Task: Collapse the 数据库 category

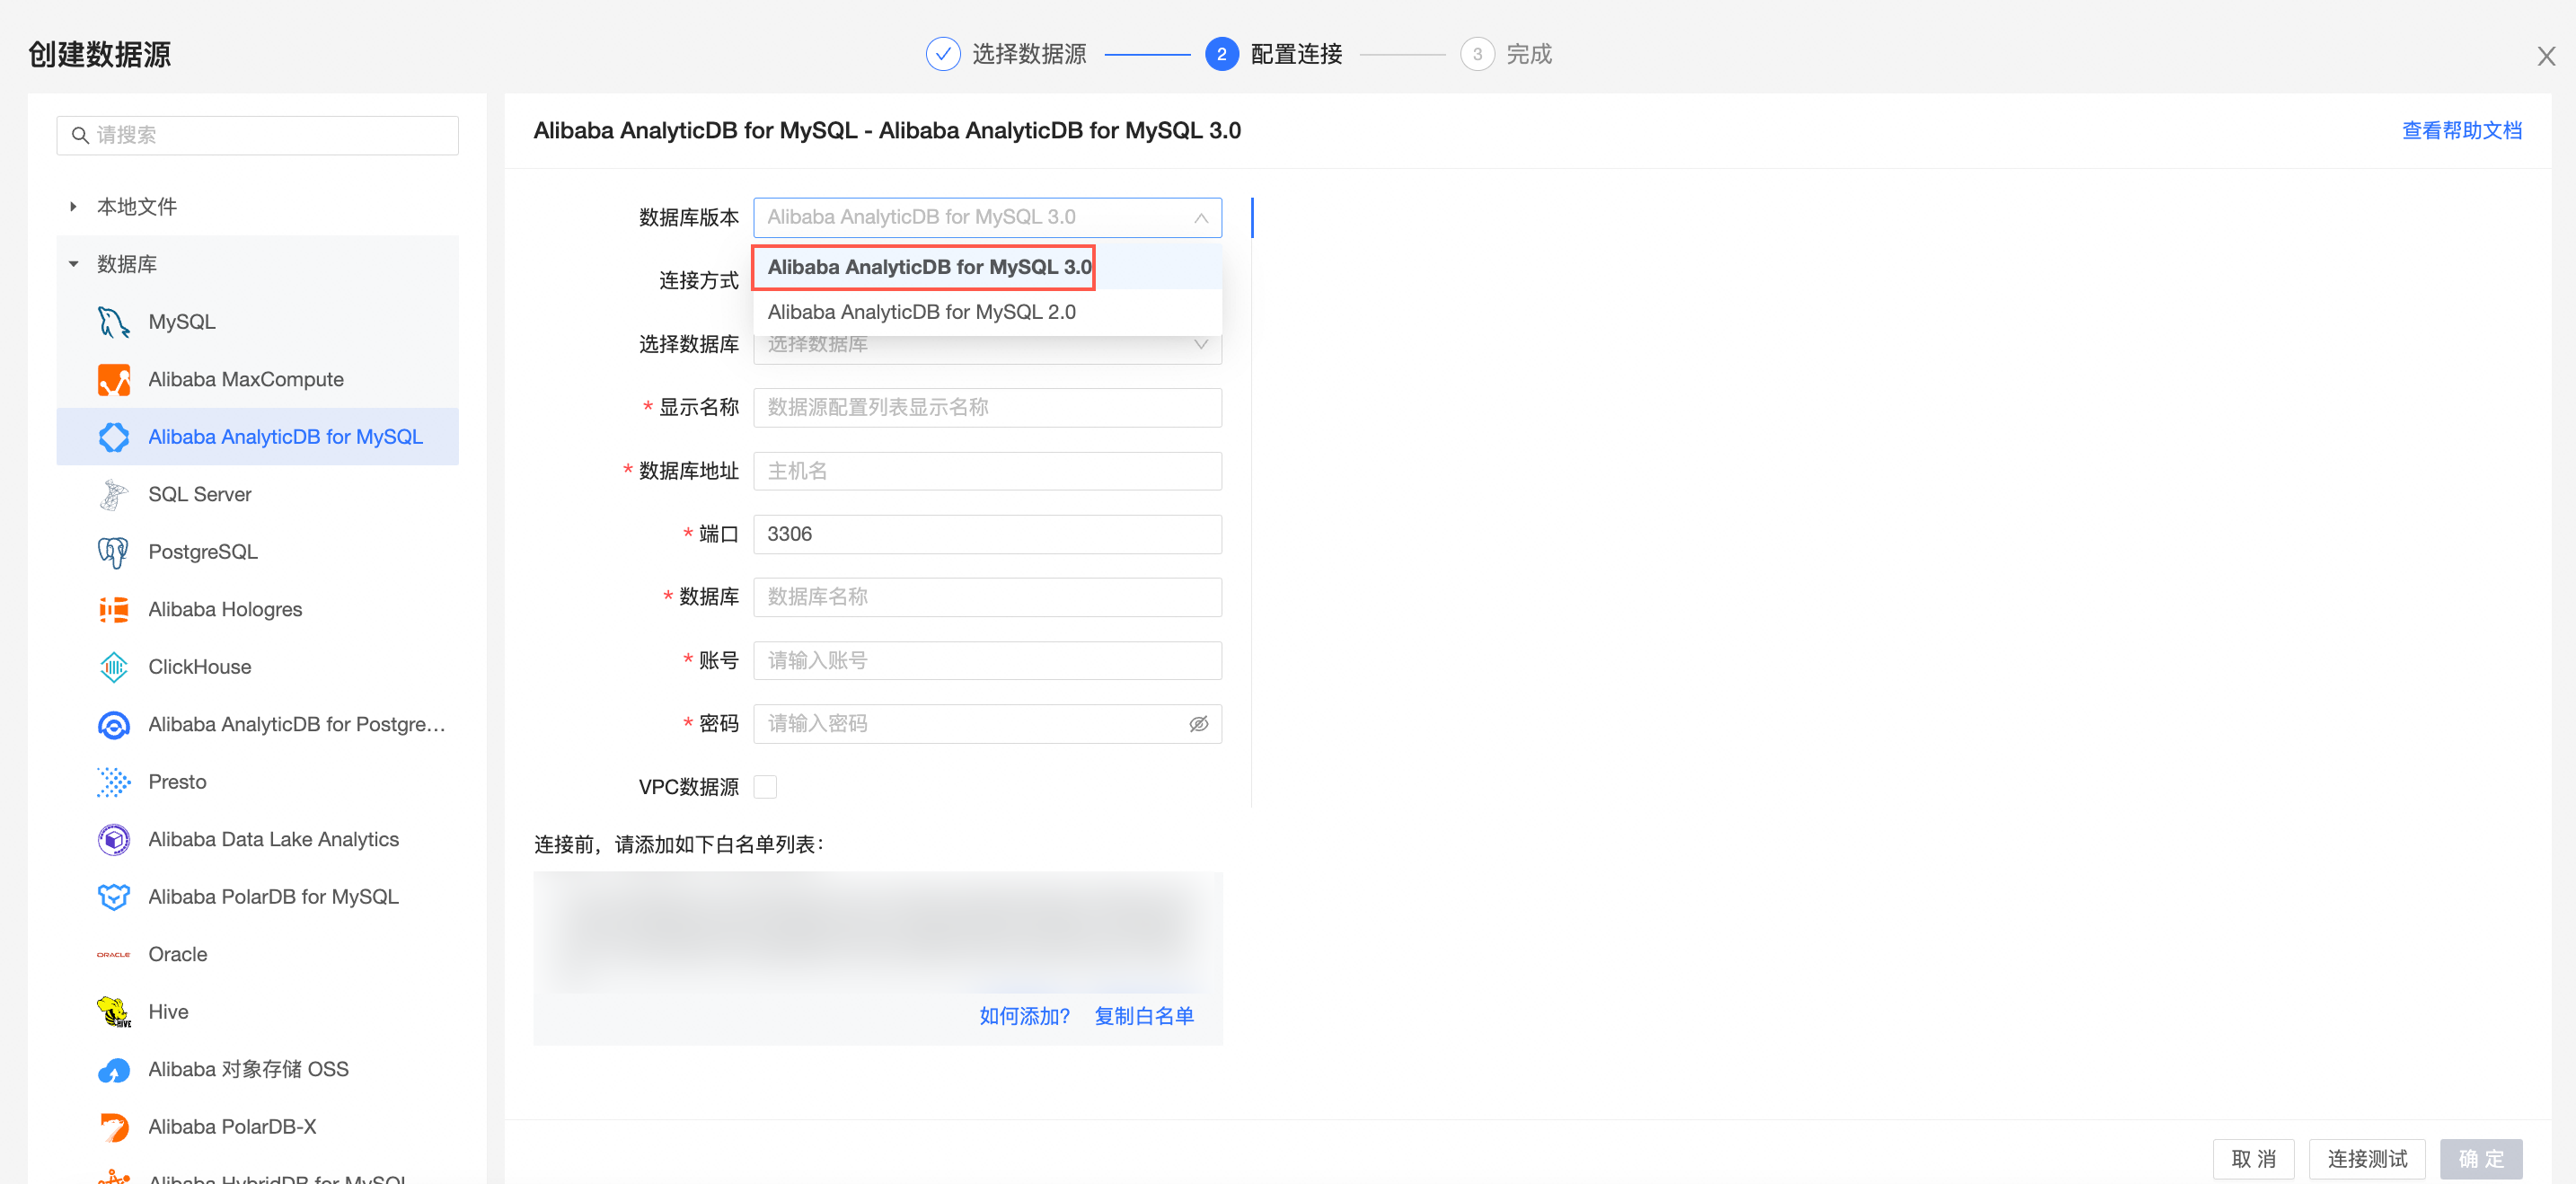Action: pyautogui.click(x=73, y=265)
